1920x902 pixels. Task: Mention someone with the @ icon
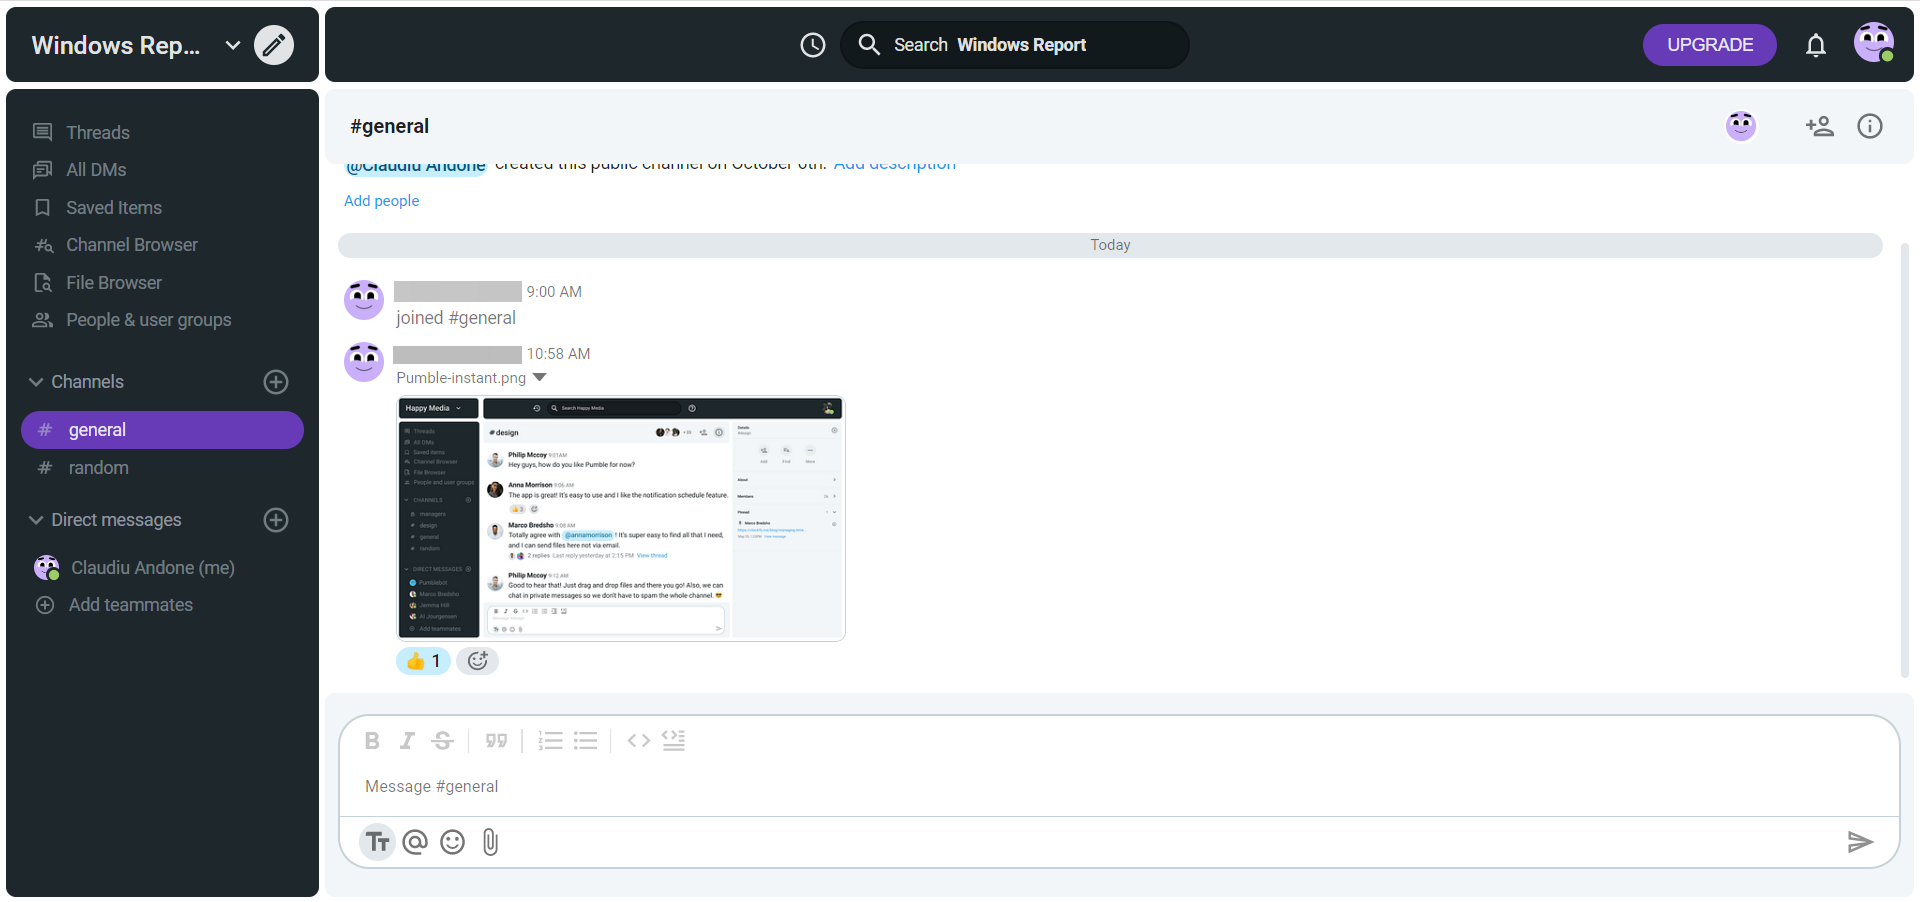tap(415, 842)
